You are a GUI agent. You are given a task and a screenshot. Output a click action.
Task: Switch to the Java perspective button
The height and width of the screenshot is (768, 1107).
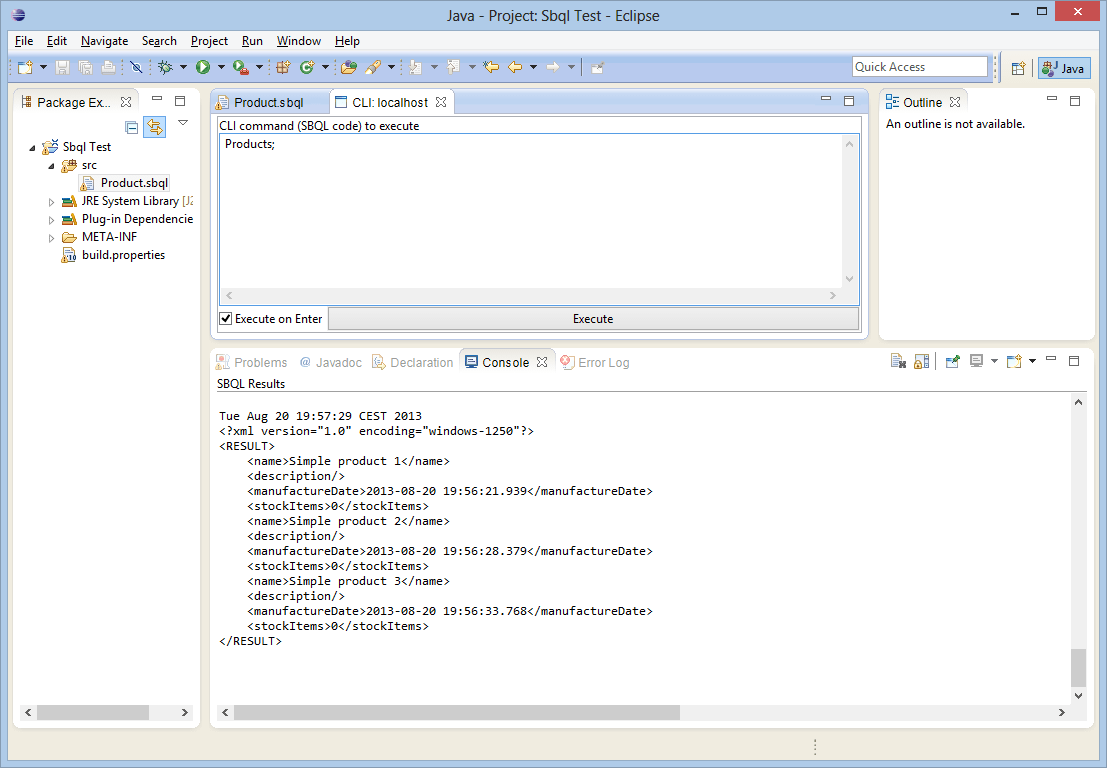pos(1064,68)
